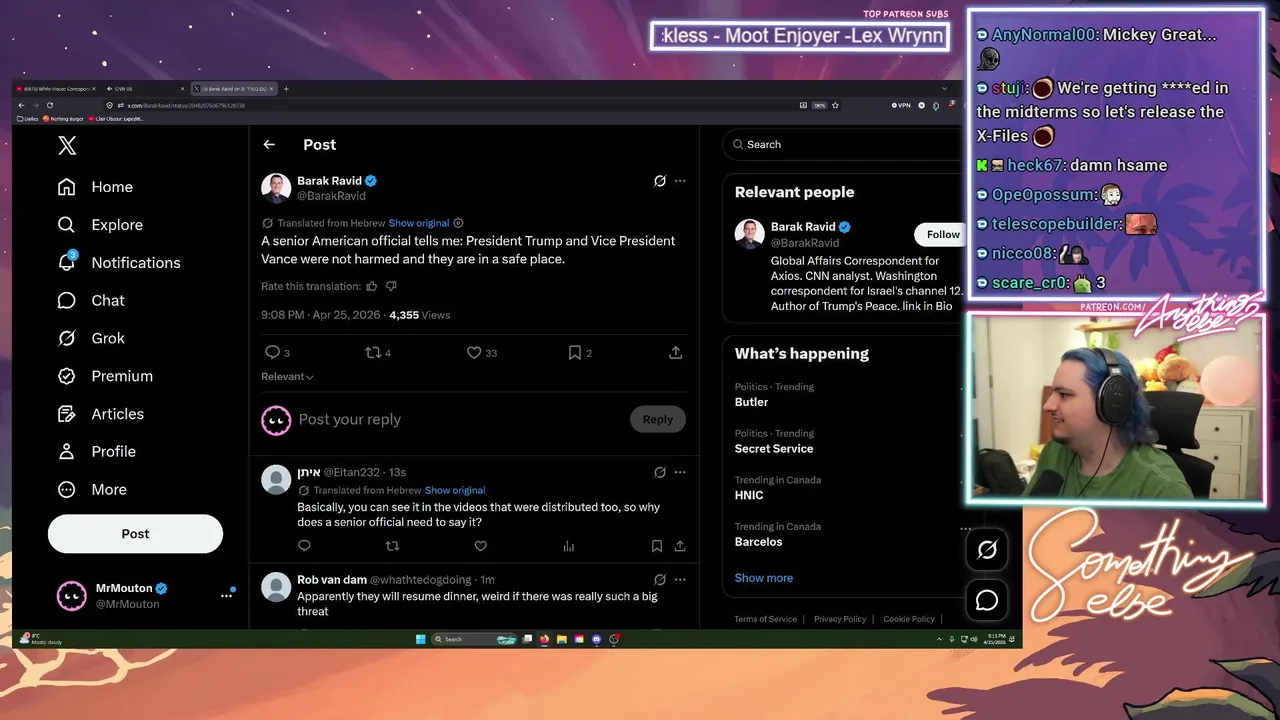This screenshot has height=720, width=1280.
Task: Open the Explore page
Action: click(100, 225)
